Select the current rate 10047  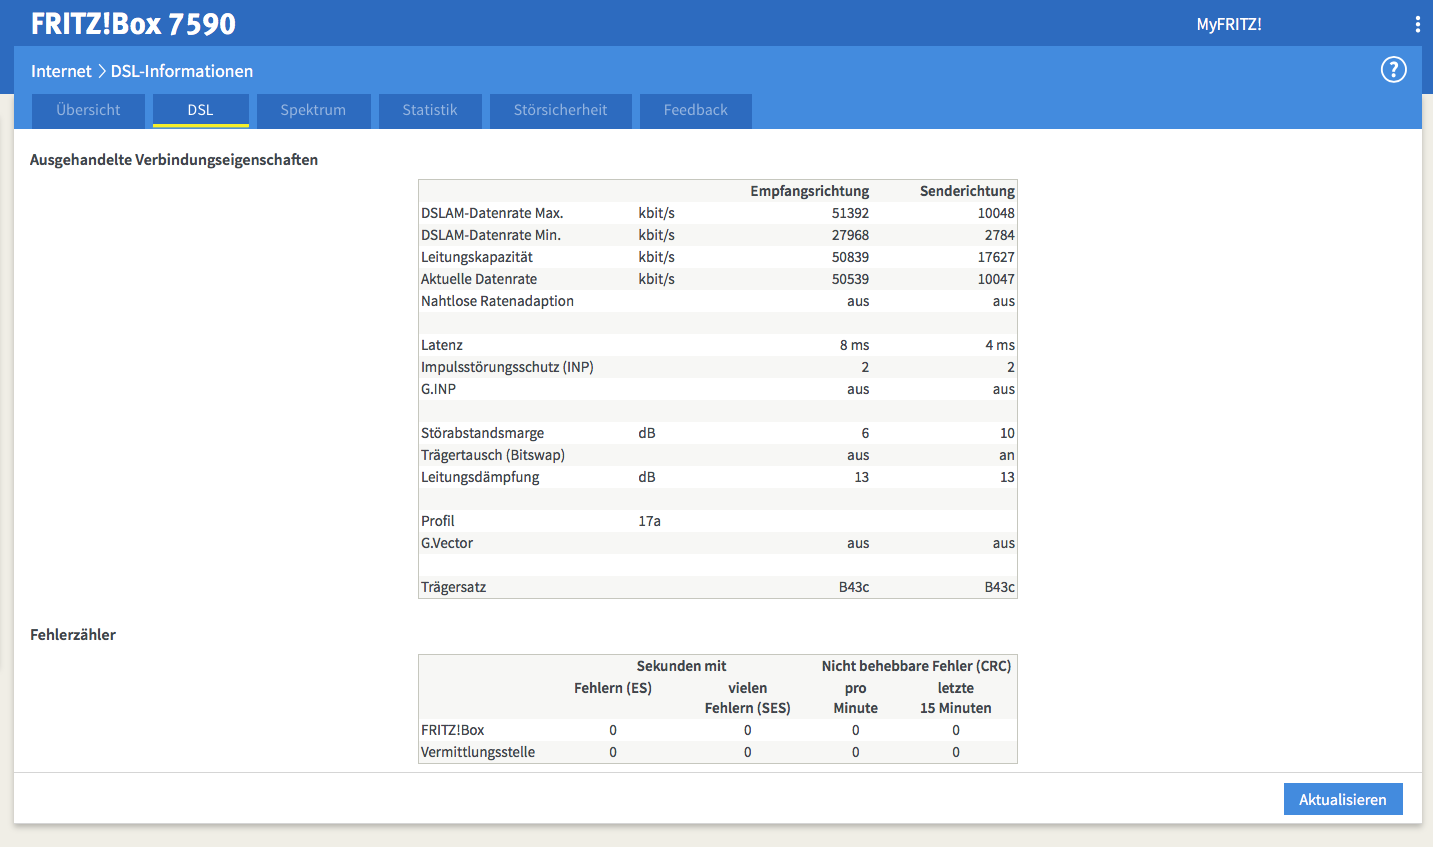(x=996, y=279)
